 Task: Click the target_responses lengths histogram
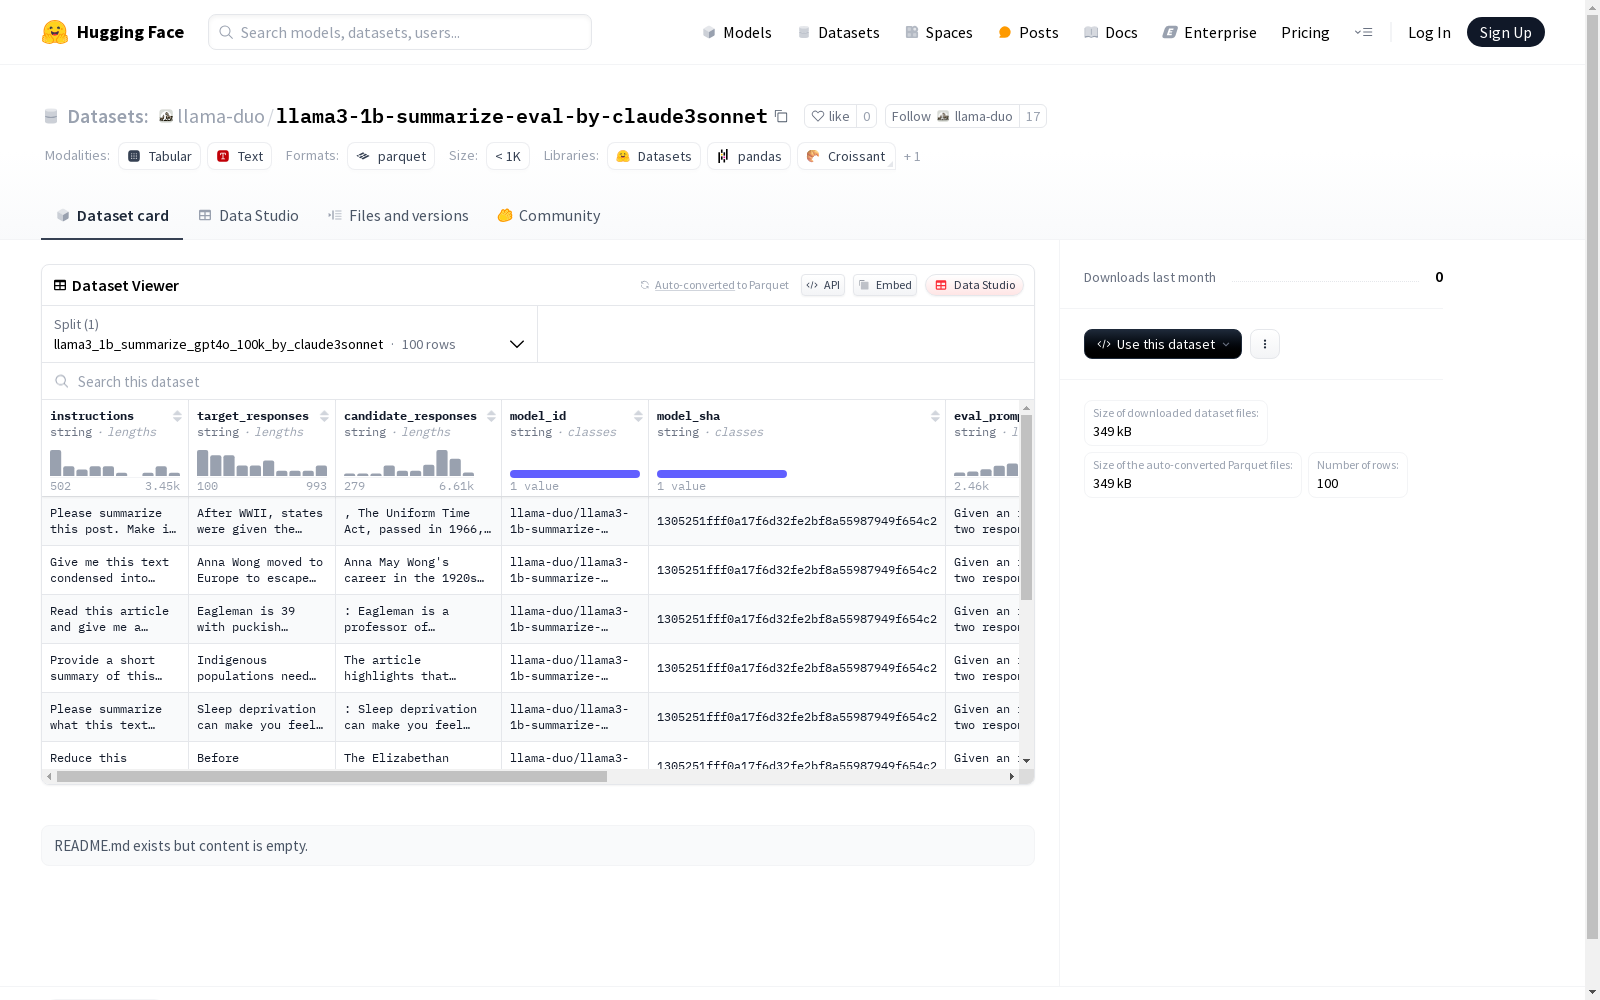262,462
